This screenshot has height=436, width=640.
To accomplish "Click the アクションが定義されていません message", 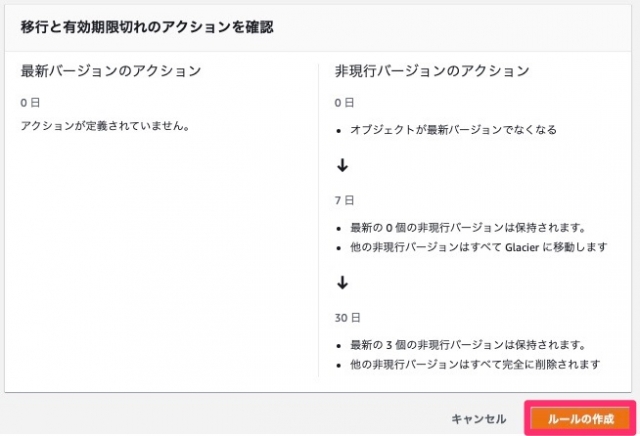I will tap(105, 126).
